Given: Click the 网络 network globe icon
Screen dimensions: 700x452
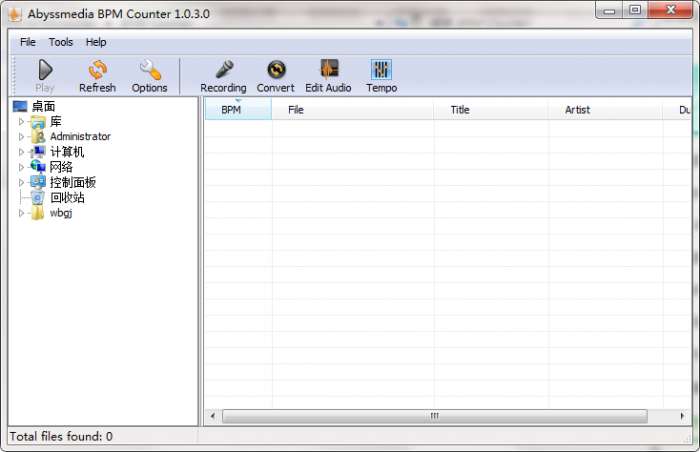Looking at the screenshot, I should (38, 167).
